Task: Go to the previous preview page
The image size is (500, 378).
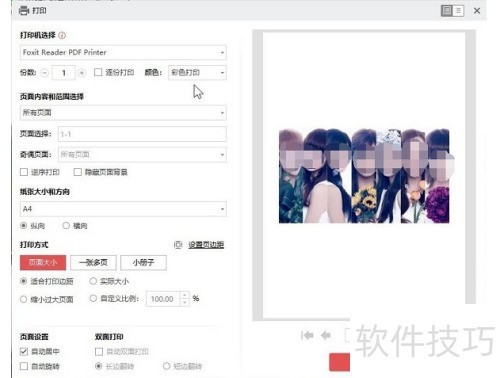Action: (326, 335)
